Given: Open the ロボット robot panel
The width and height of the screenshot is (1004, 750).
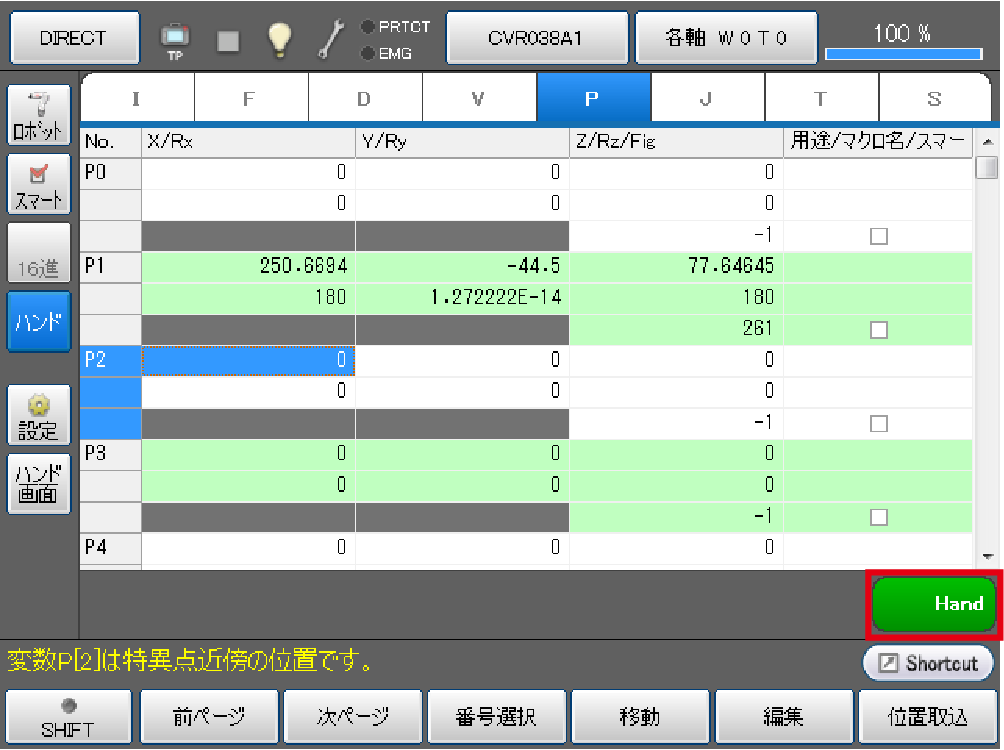Looking at the screenshot, I should (x=39, y=116).
